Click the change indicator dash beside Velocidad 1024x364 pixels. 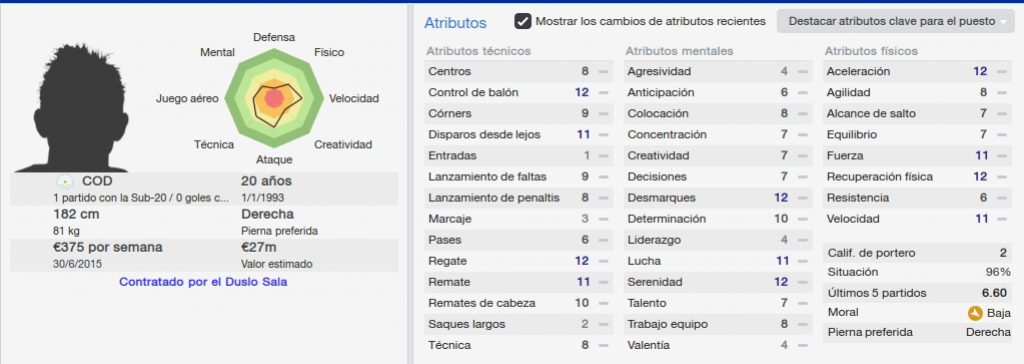(x=1001, y=219)
